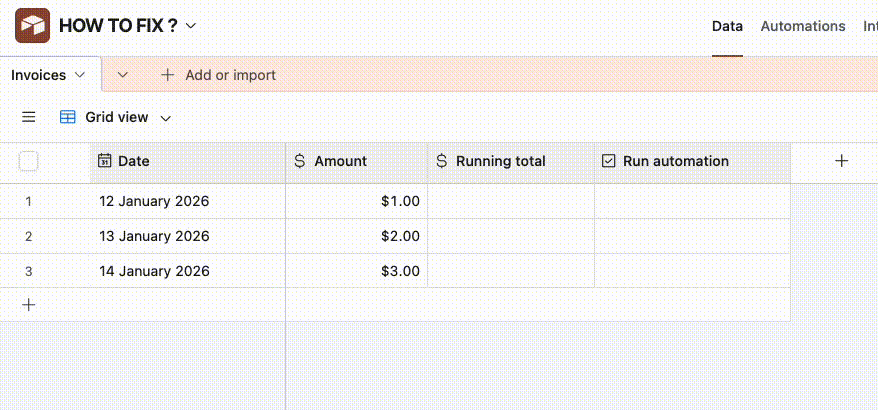Open the views sidebar hamburger icon
878x410 pixels.
pyautogui.click(x=29, y=117)
